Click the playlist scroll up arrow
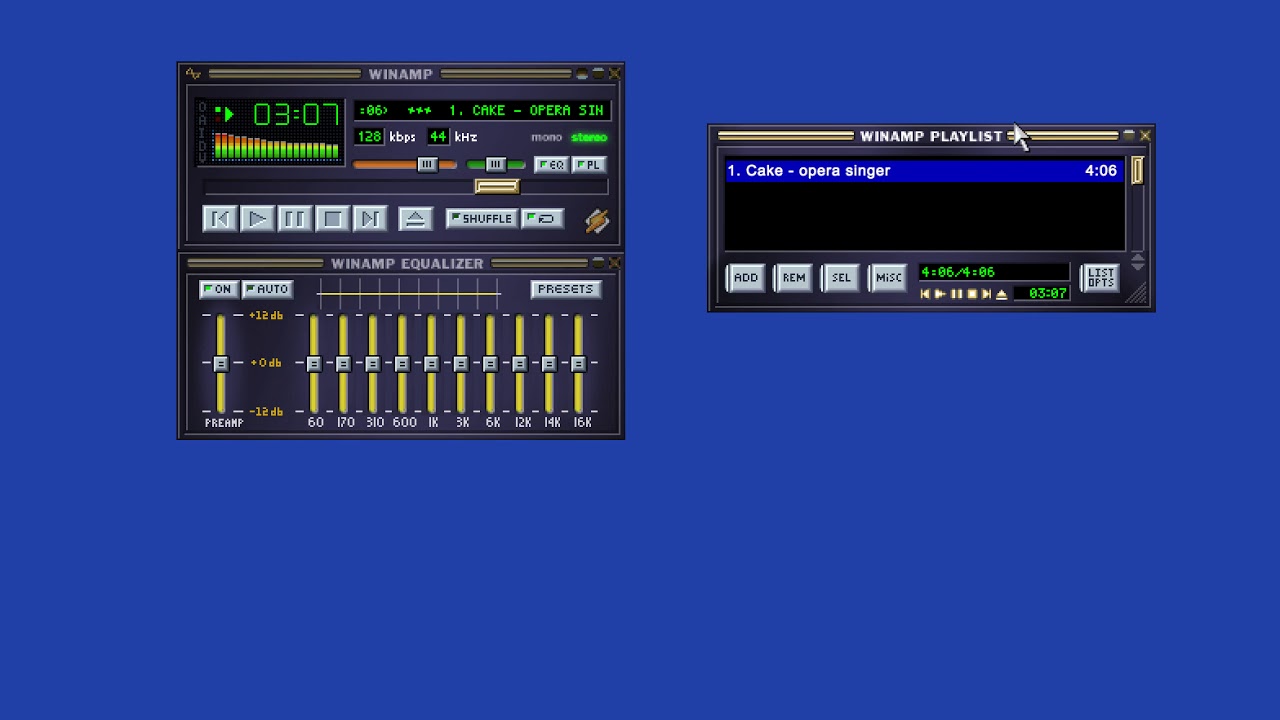Screen dimensions: 1280x720 1137,258
